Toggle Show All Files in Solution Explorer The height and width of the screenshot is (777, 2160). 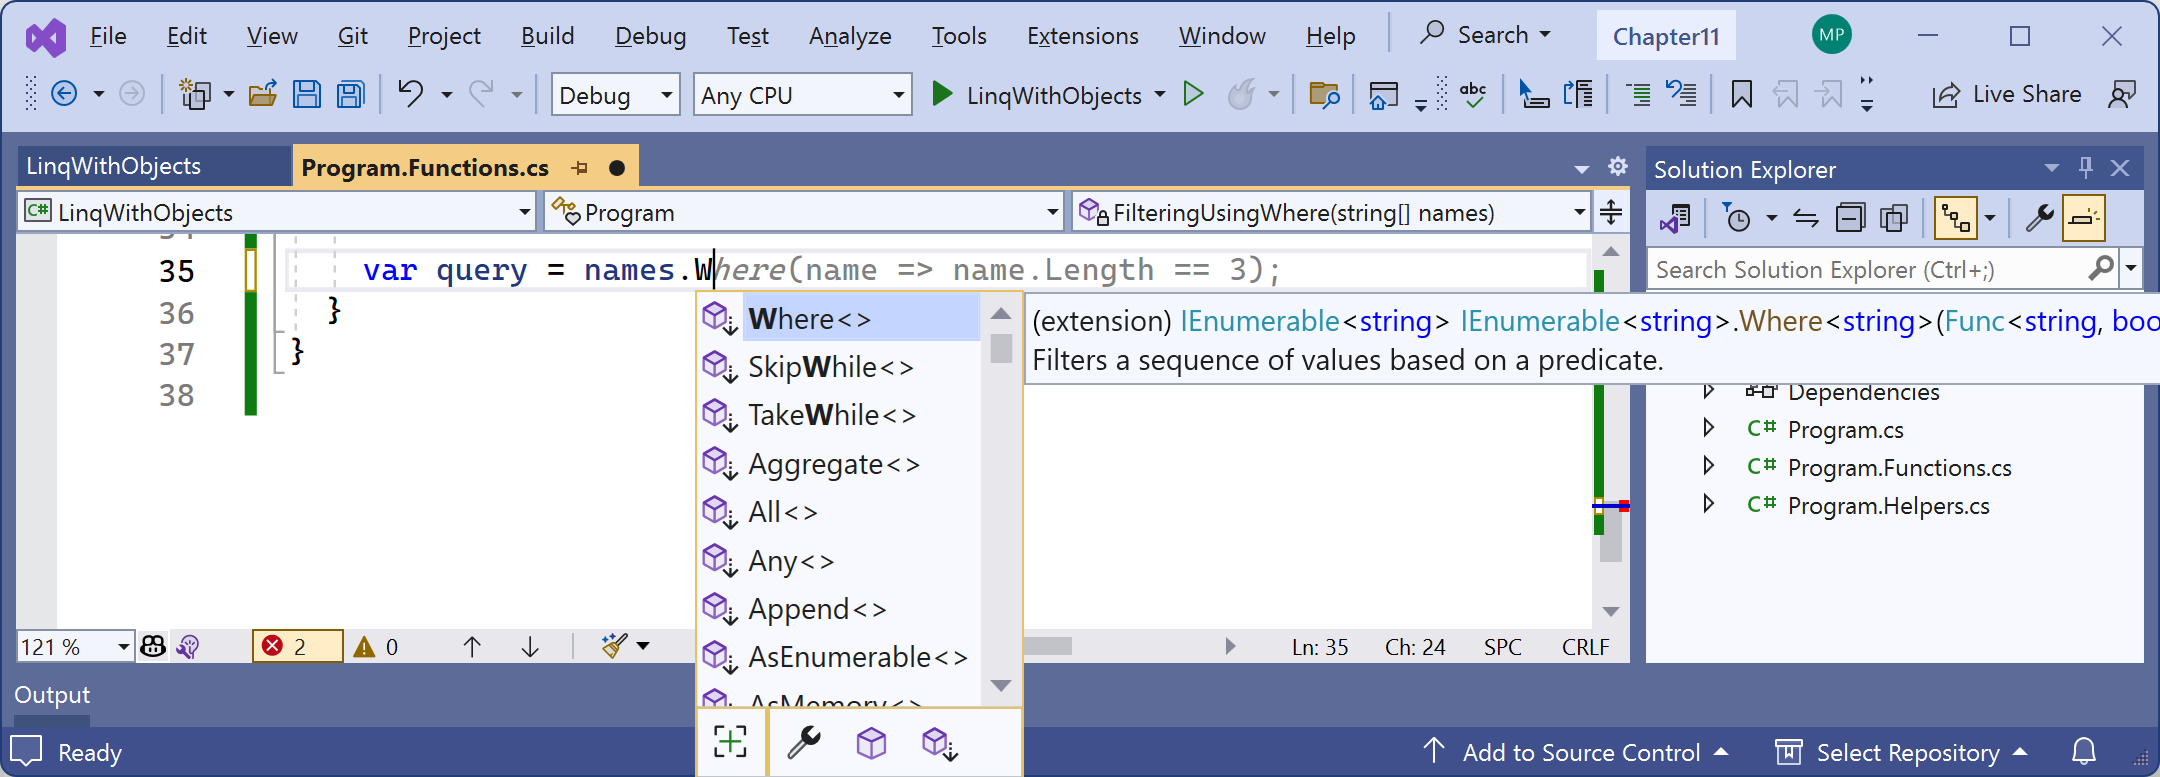point(1894,218)
